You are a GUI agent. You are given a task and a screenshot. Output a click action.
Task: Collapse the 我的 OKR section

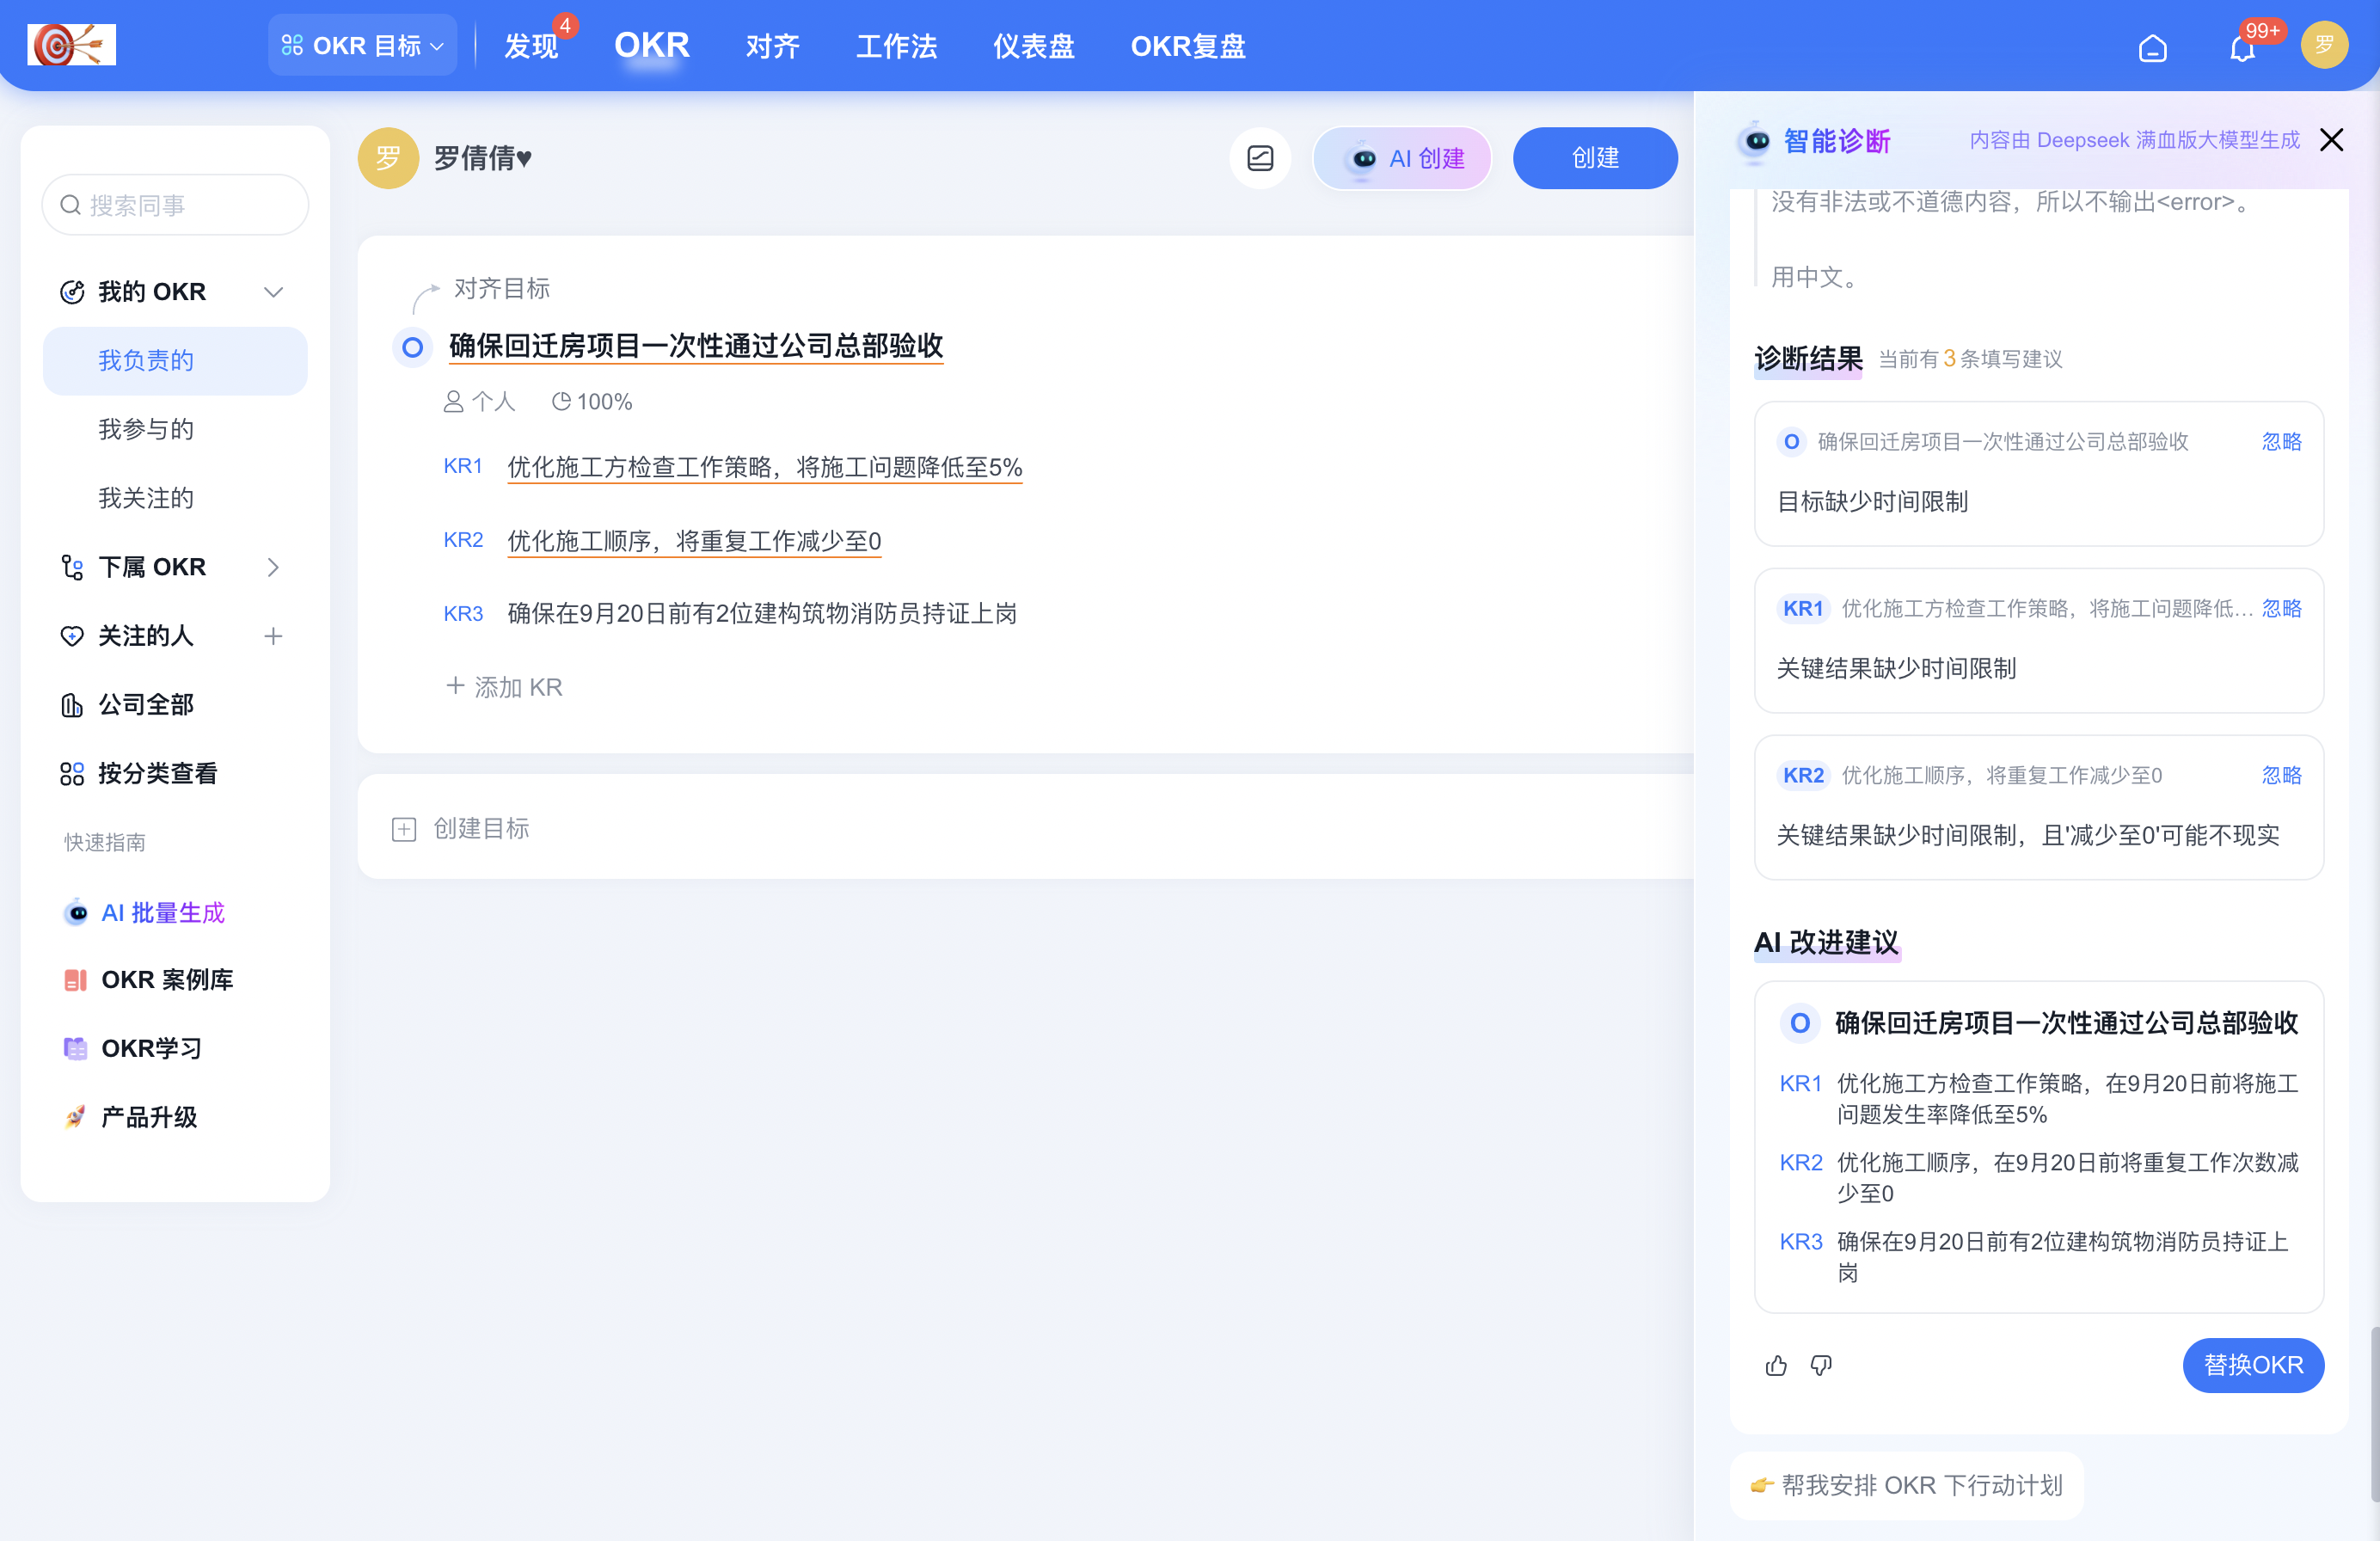click(x=273, y=291)
